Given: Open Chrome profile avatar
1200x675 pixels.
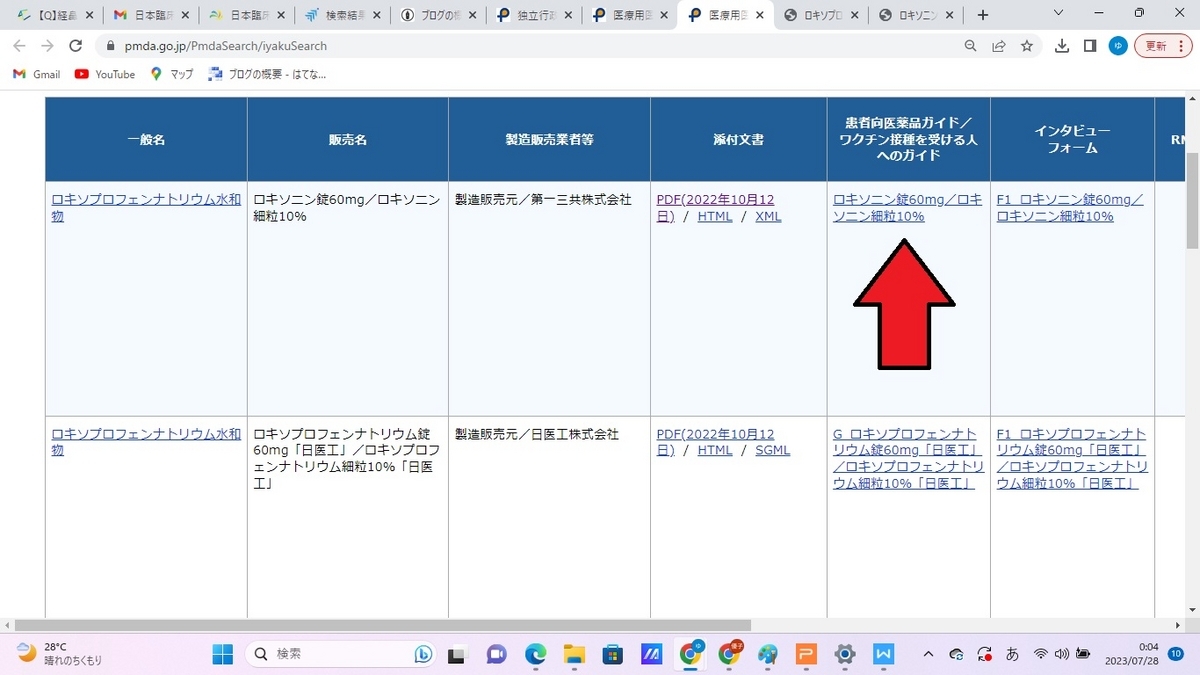Looking at the screenshot, I should pos(1118,46).
